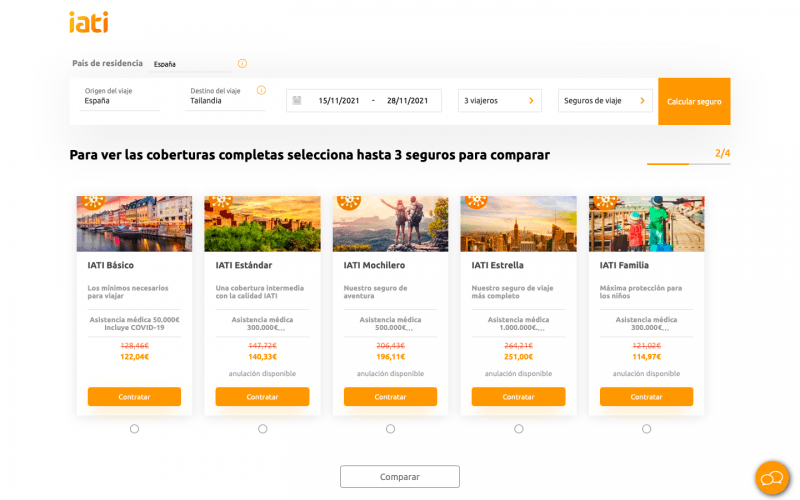Screen dimensions: 800x500
Task: Click price 122,04€ on Básico
Action: tap(134, 357)
